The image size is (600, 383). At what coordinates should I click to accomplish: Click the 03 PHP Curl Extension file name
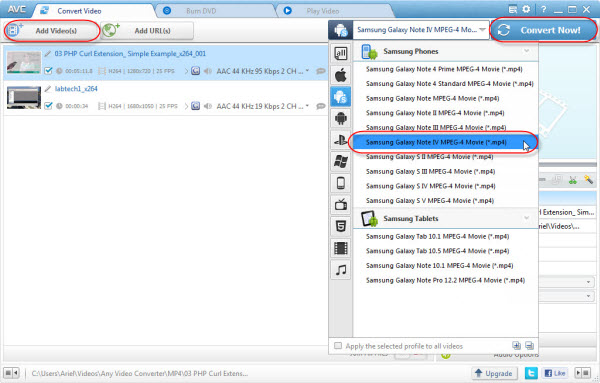[x=130, y=54]
